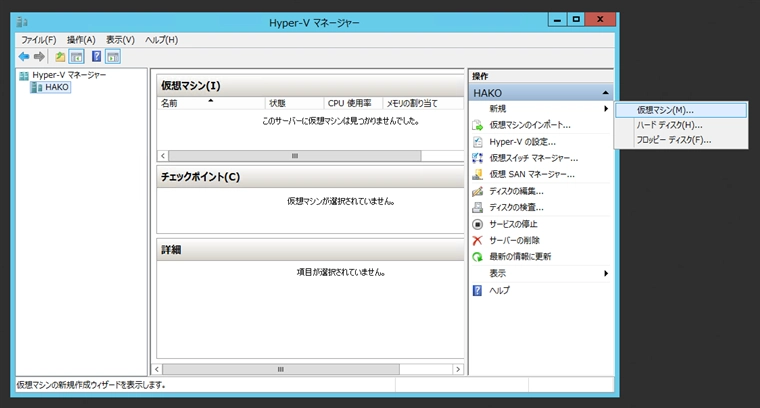Click the 仮想マシンのインポート icon
The width and height of the screenshot is (760, 408).
click(477, 125)
